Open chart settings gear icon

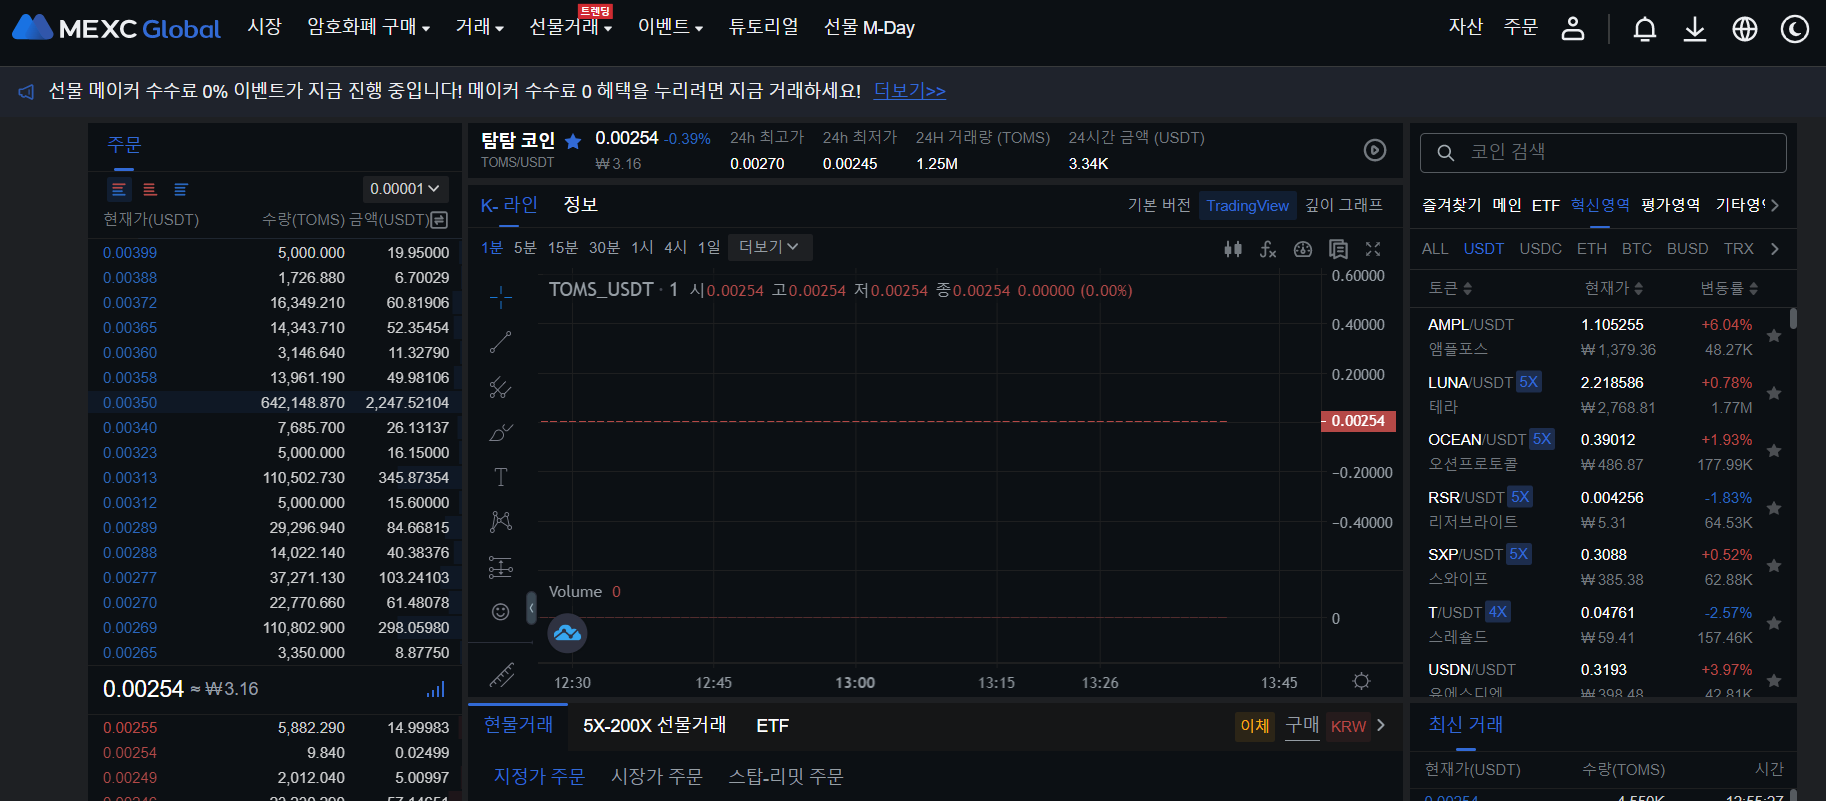pos(1361,681)
